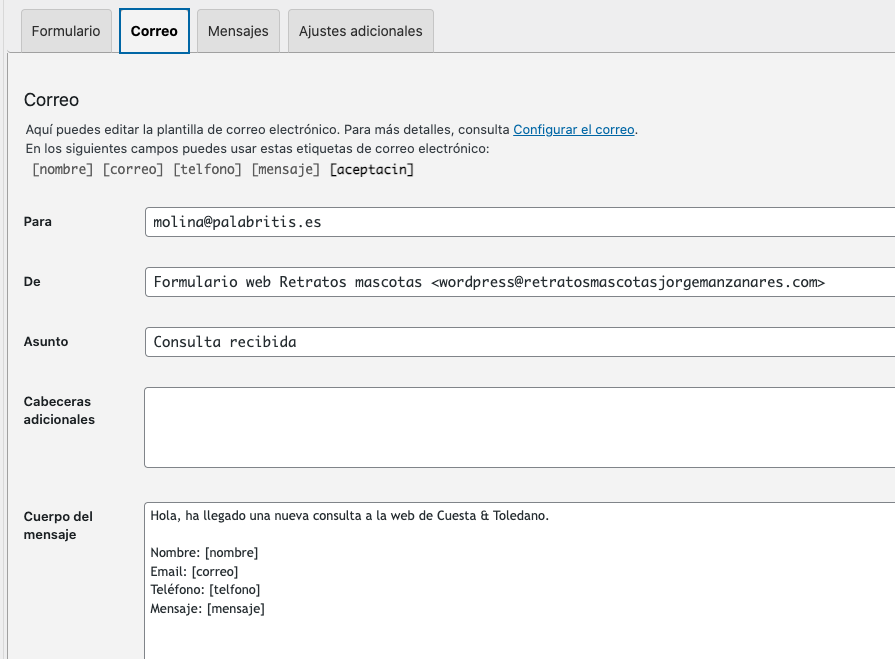Click the [mensaje] mail tag

pyautogui.click(x=285, y=169)
